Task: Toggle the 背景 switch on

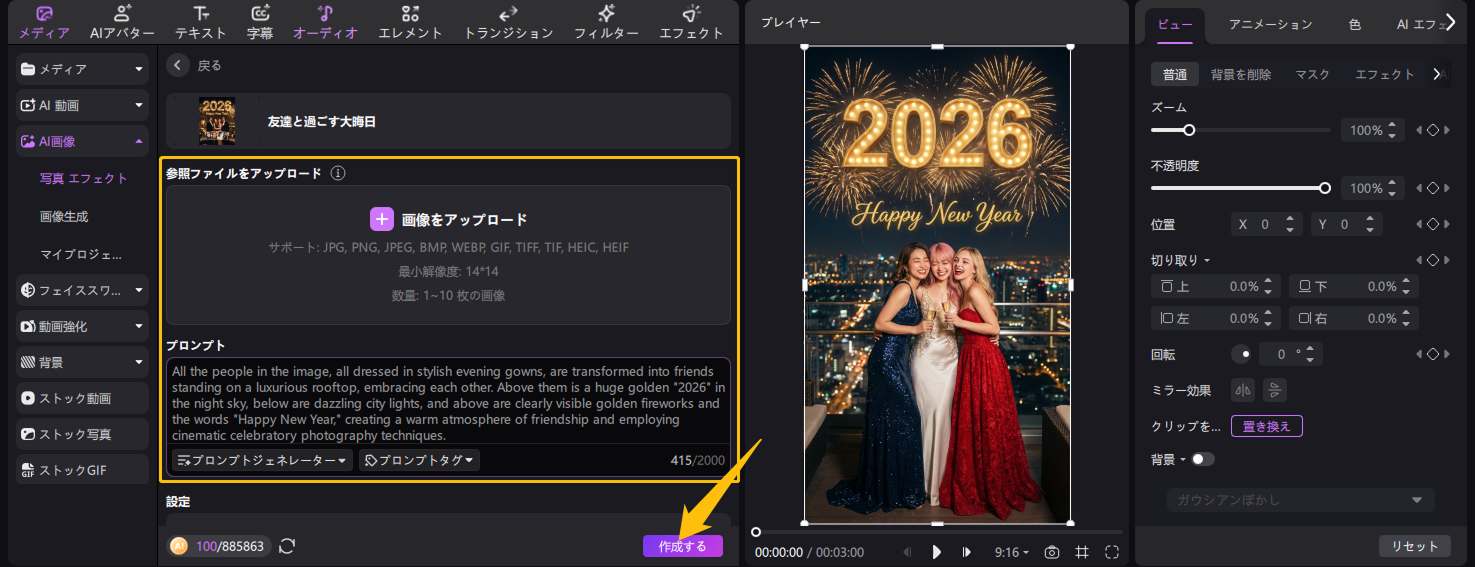Action: pyautogui.click(x=1202, y=459)
